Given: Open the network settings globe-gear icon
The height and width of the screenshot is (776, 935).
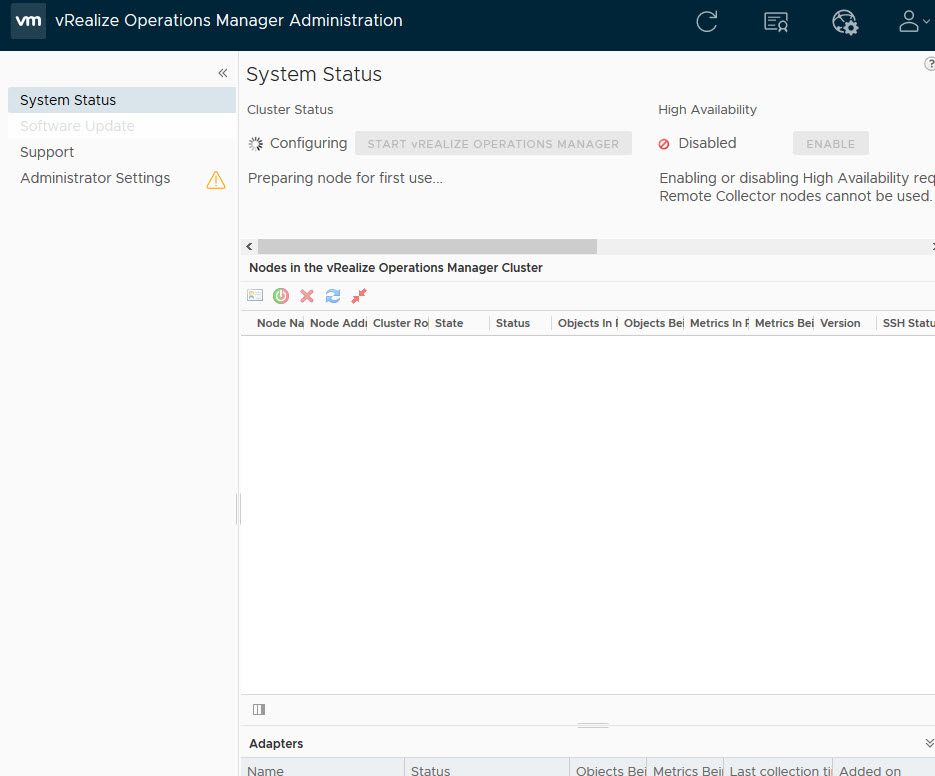Looking at the screenshot, I should [x=845, y=22].
